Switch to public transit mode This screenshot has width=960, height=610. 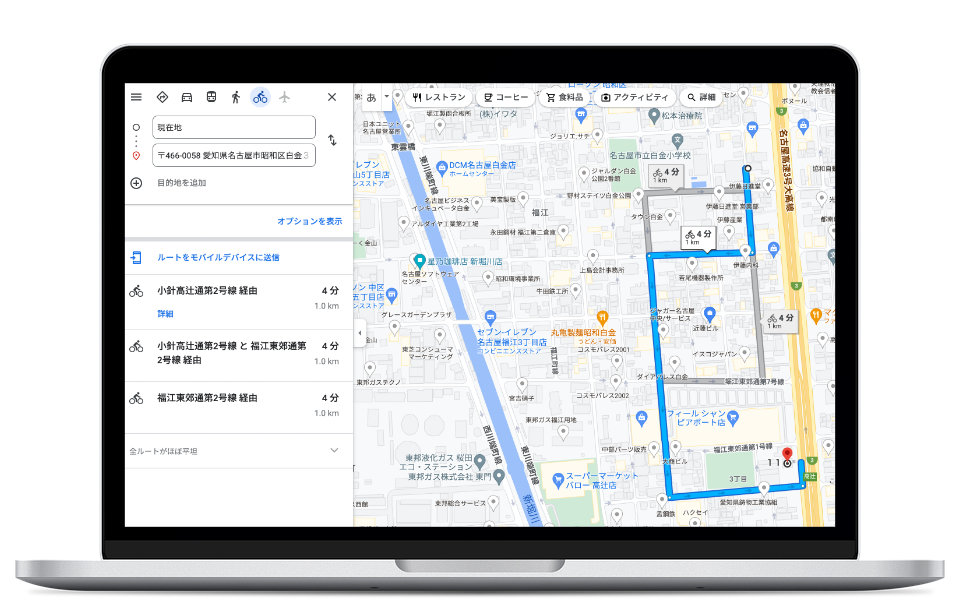pos(211,97)
